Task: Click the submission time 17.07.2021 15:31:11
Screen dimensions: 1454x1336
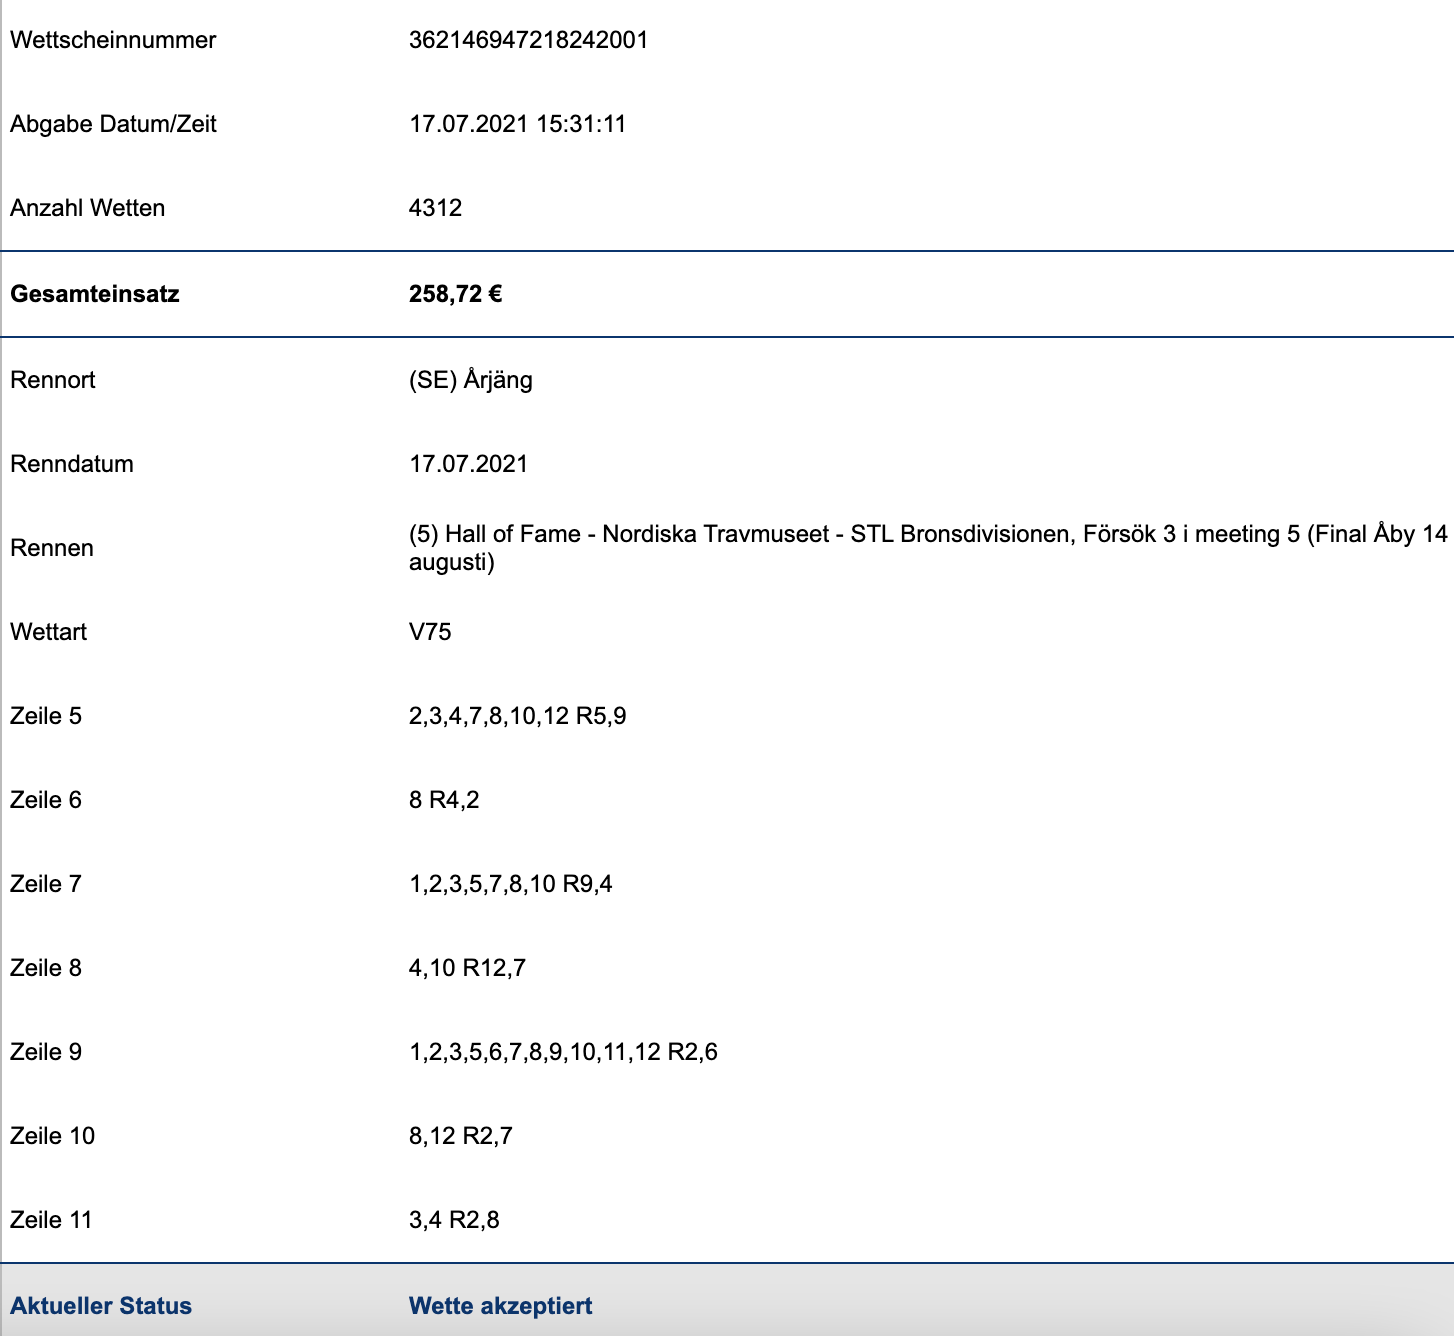Action: 518,124
